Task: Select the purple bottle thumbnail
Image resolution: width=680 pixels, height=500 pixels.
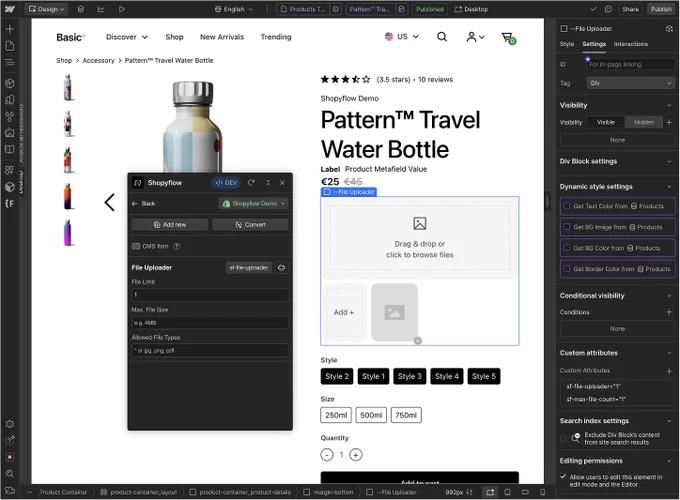Action: click(x=68, y=232)
